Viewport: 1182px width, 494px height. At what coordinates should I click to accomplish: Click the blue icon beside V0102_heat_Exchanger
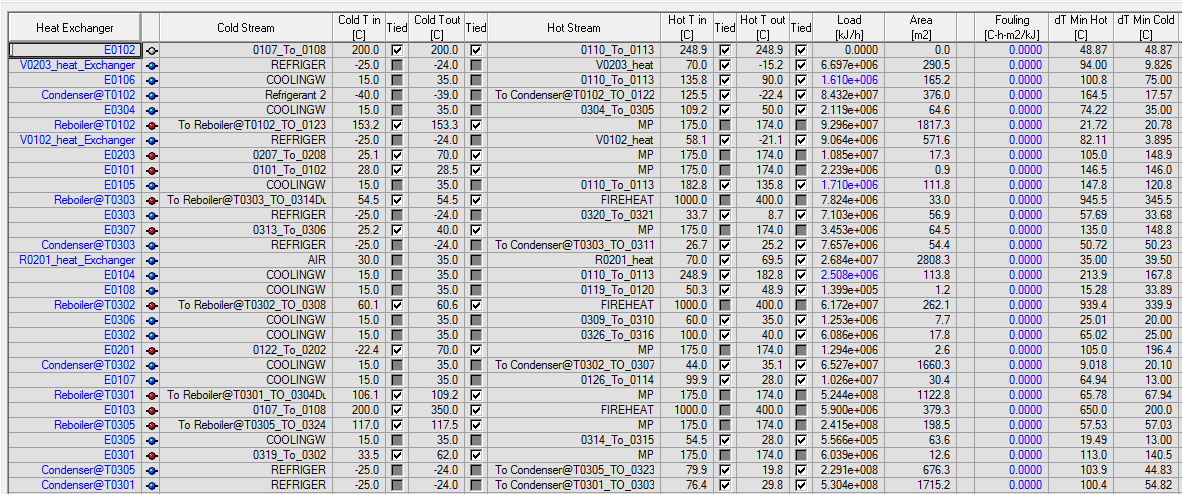pyautogui.click(x=152, y=140)
